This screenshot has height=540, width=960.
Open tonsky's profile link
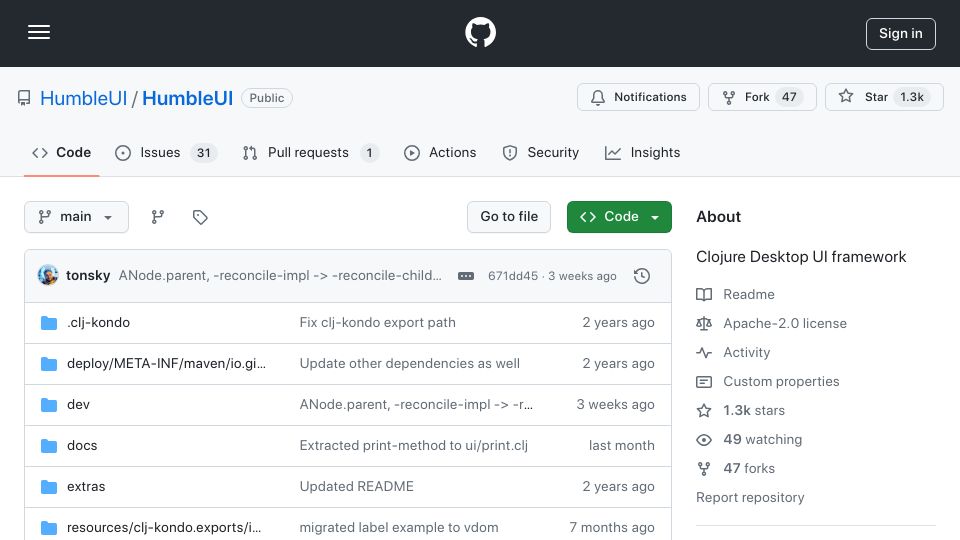pos(88,276)
